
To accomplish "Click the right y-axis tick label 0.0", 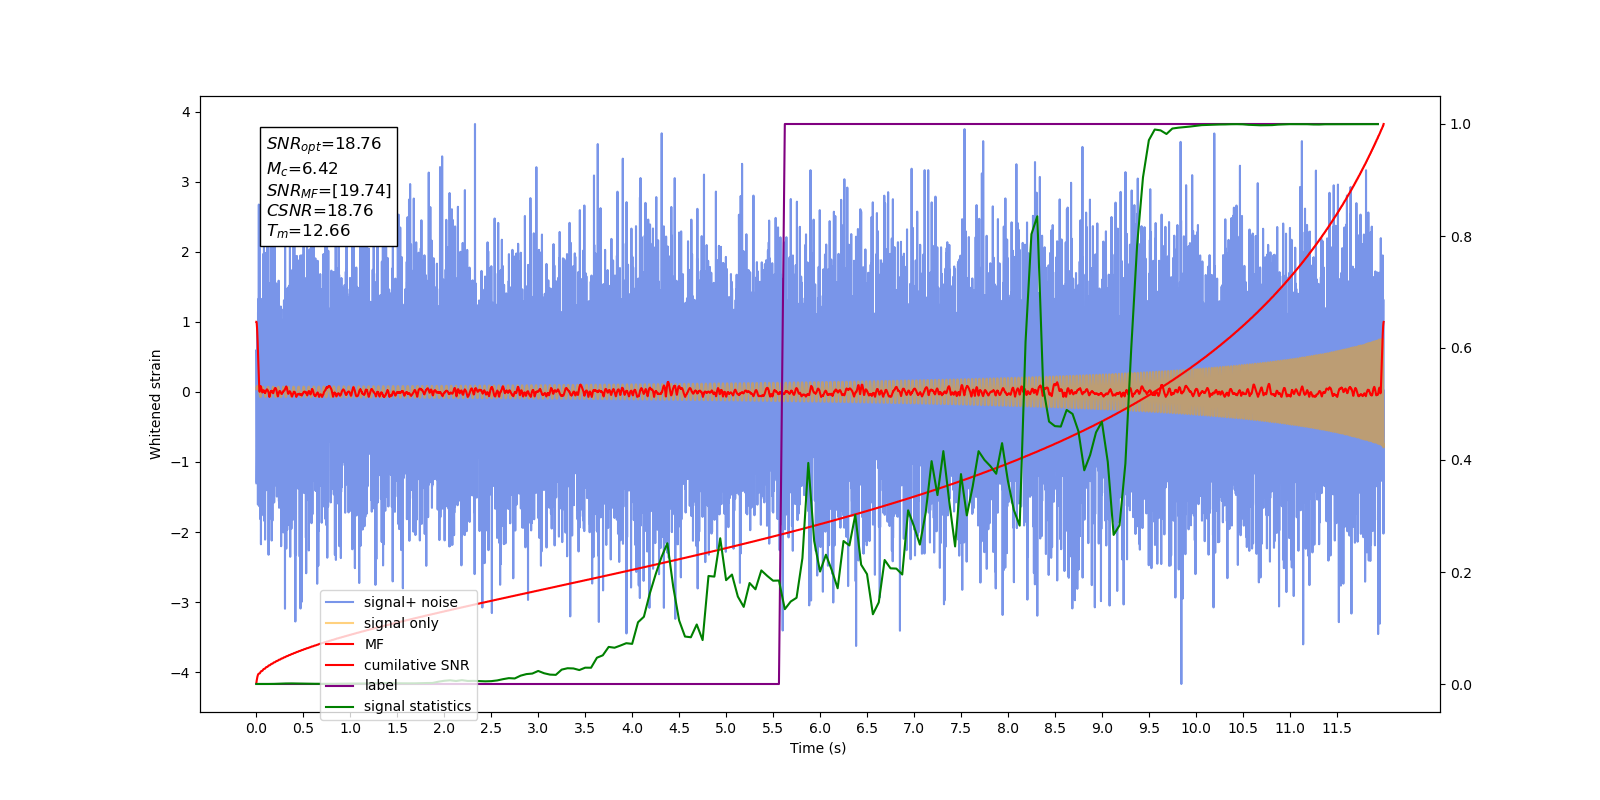I will tap(1461, 685).
